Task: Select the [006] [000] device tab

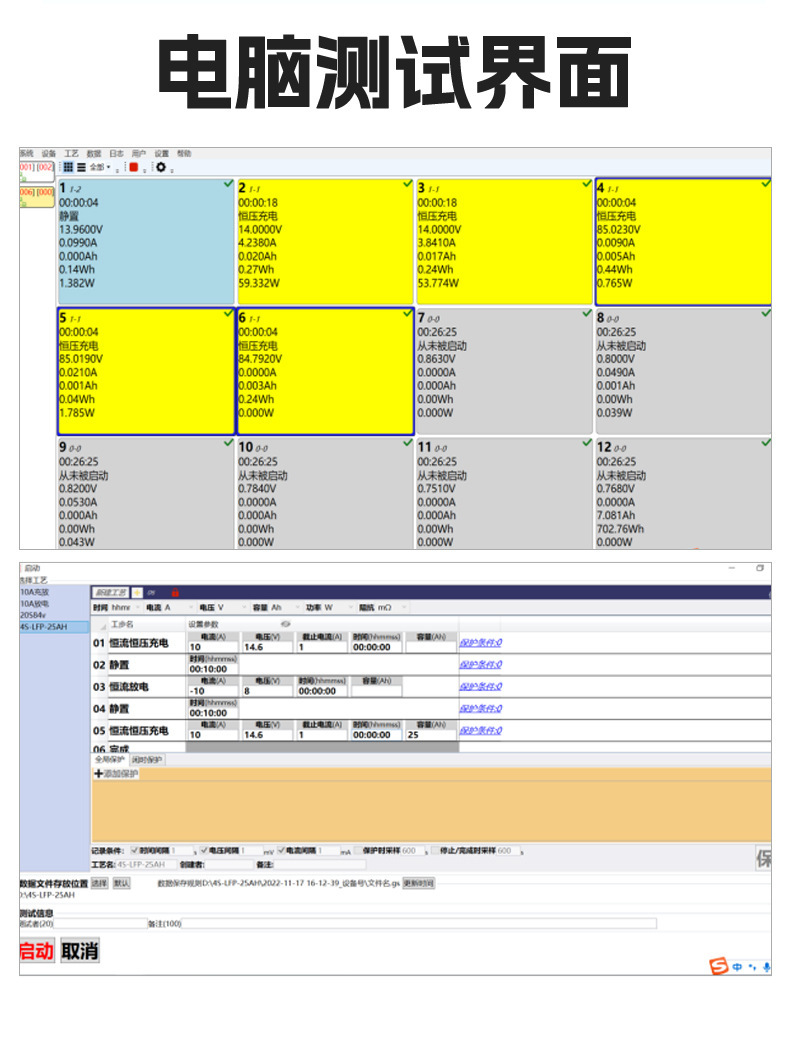Action: (37, 197)
